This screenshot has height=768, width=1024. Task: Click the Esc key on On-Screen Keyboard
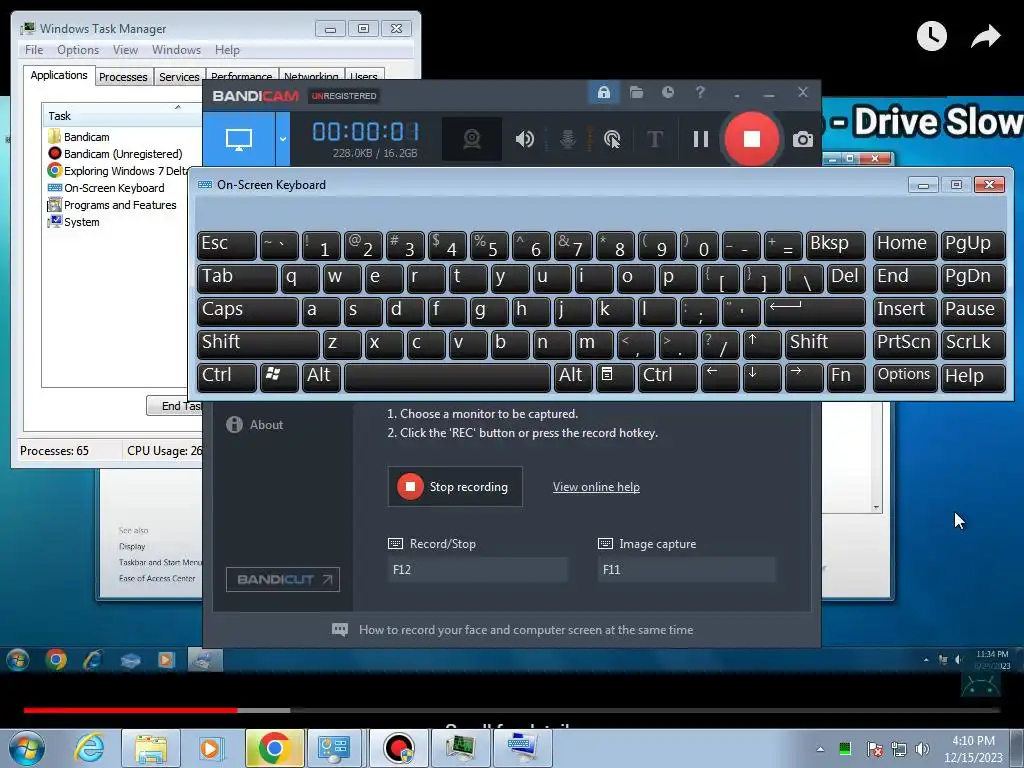coord(227,245)
